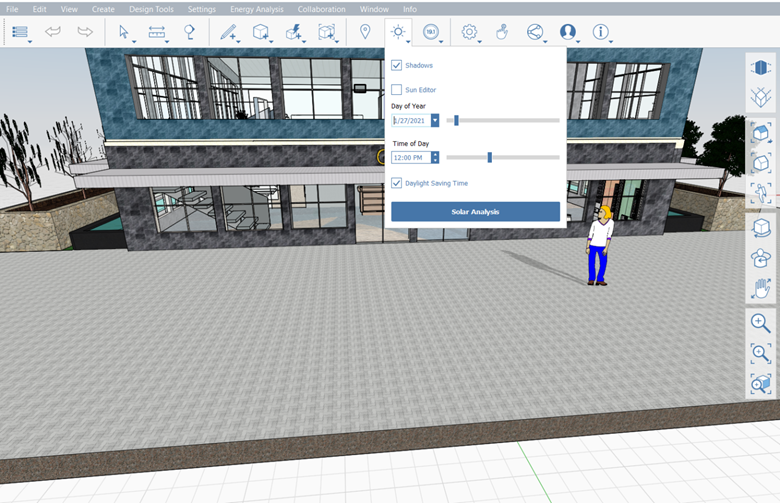Click the Zoom All extents icon

click(x=761, y=384)
